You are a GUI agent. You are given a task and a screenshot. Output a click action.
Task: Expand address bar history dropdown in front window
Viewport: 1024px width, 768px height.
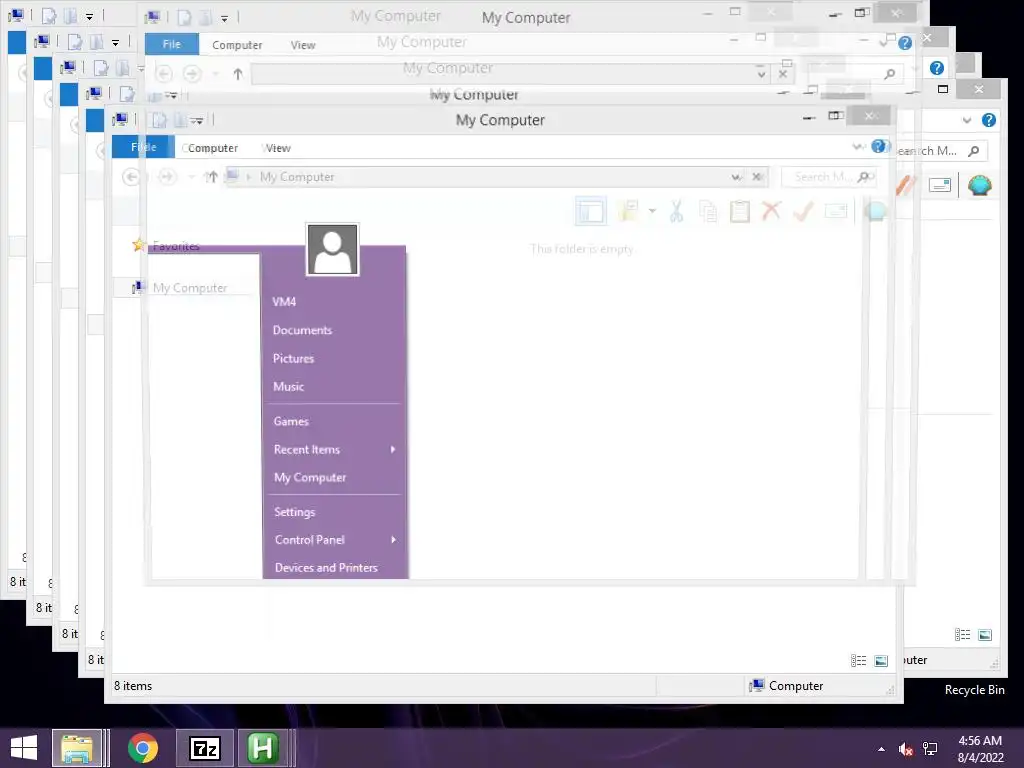(x=737, y=177)
